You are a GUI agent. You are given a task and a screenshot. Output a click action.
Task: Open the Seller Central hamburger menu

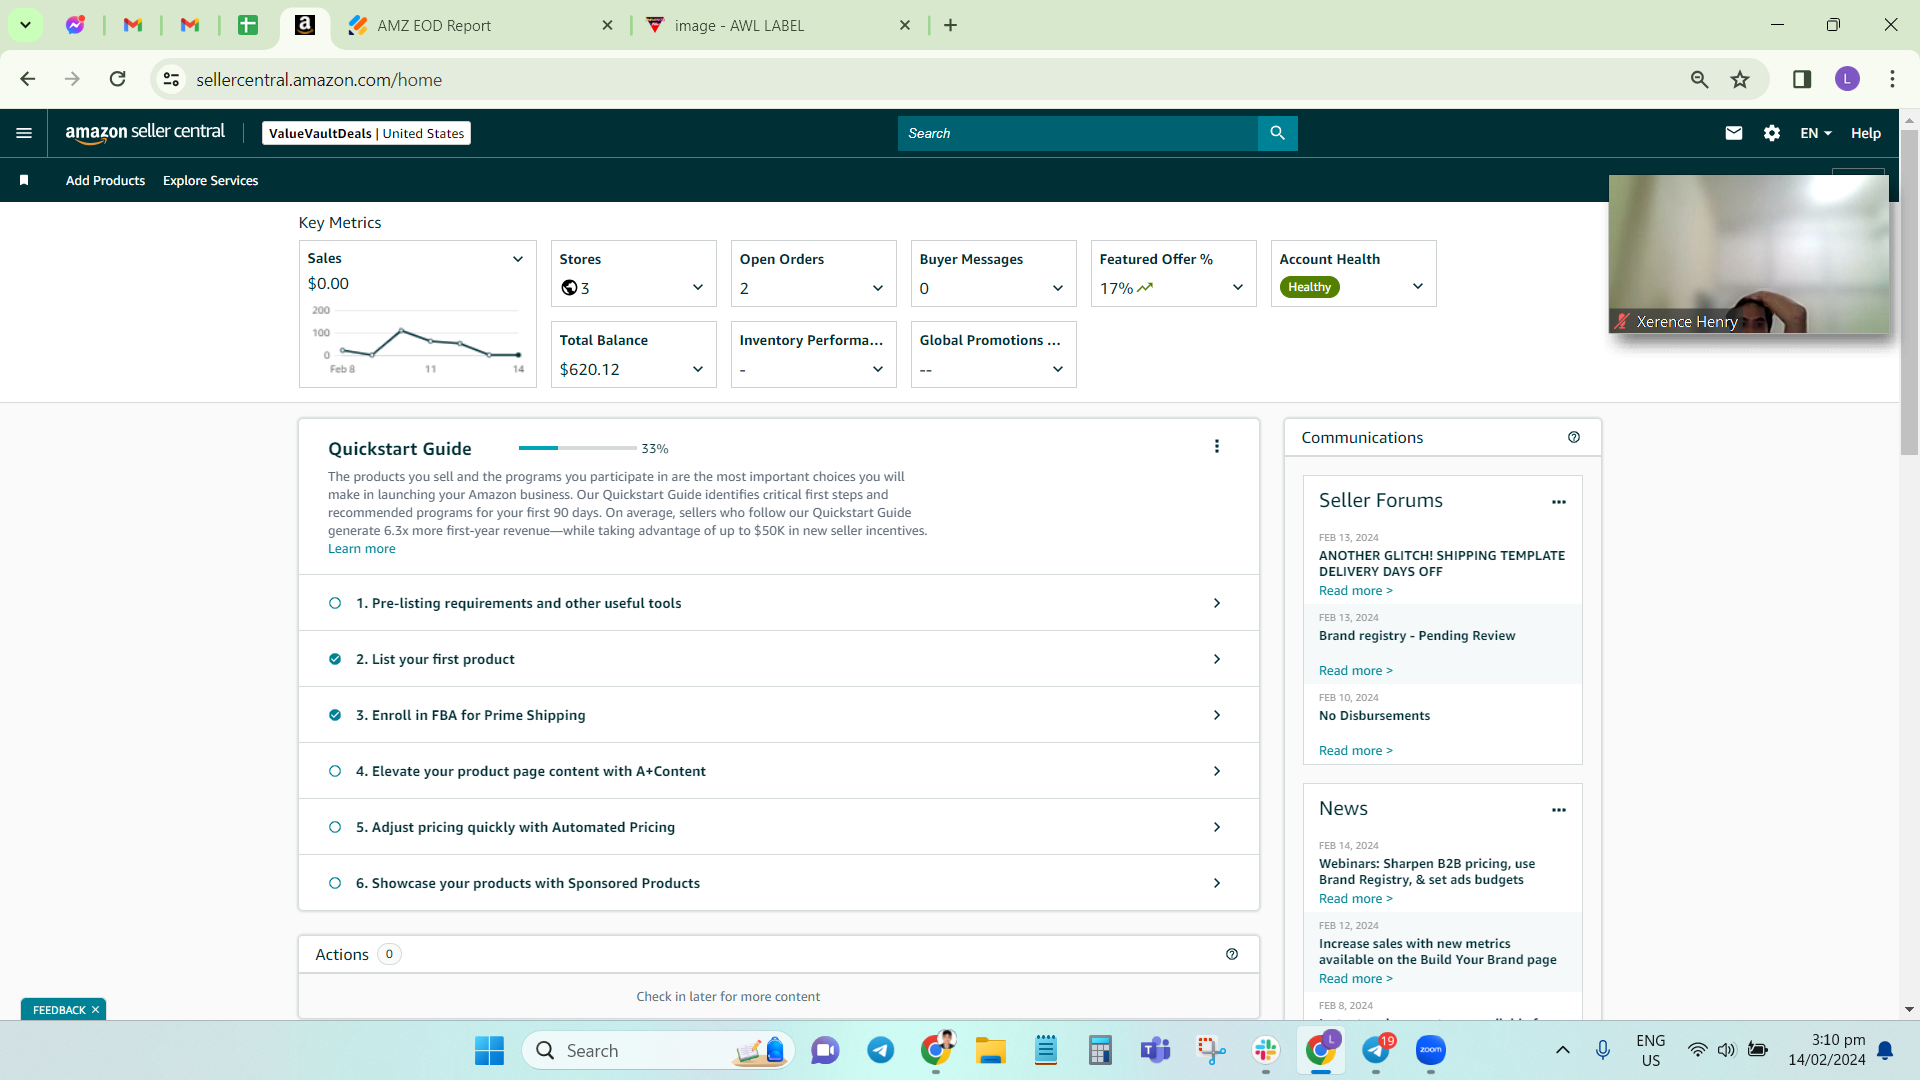[24, 133]
